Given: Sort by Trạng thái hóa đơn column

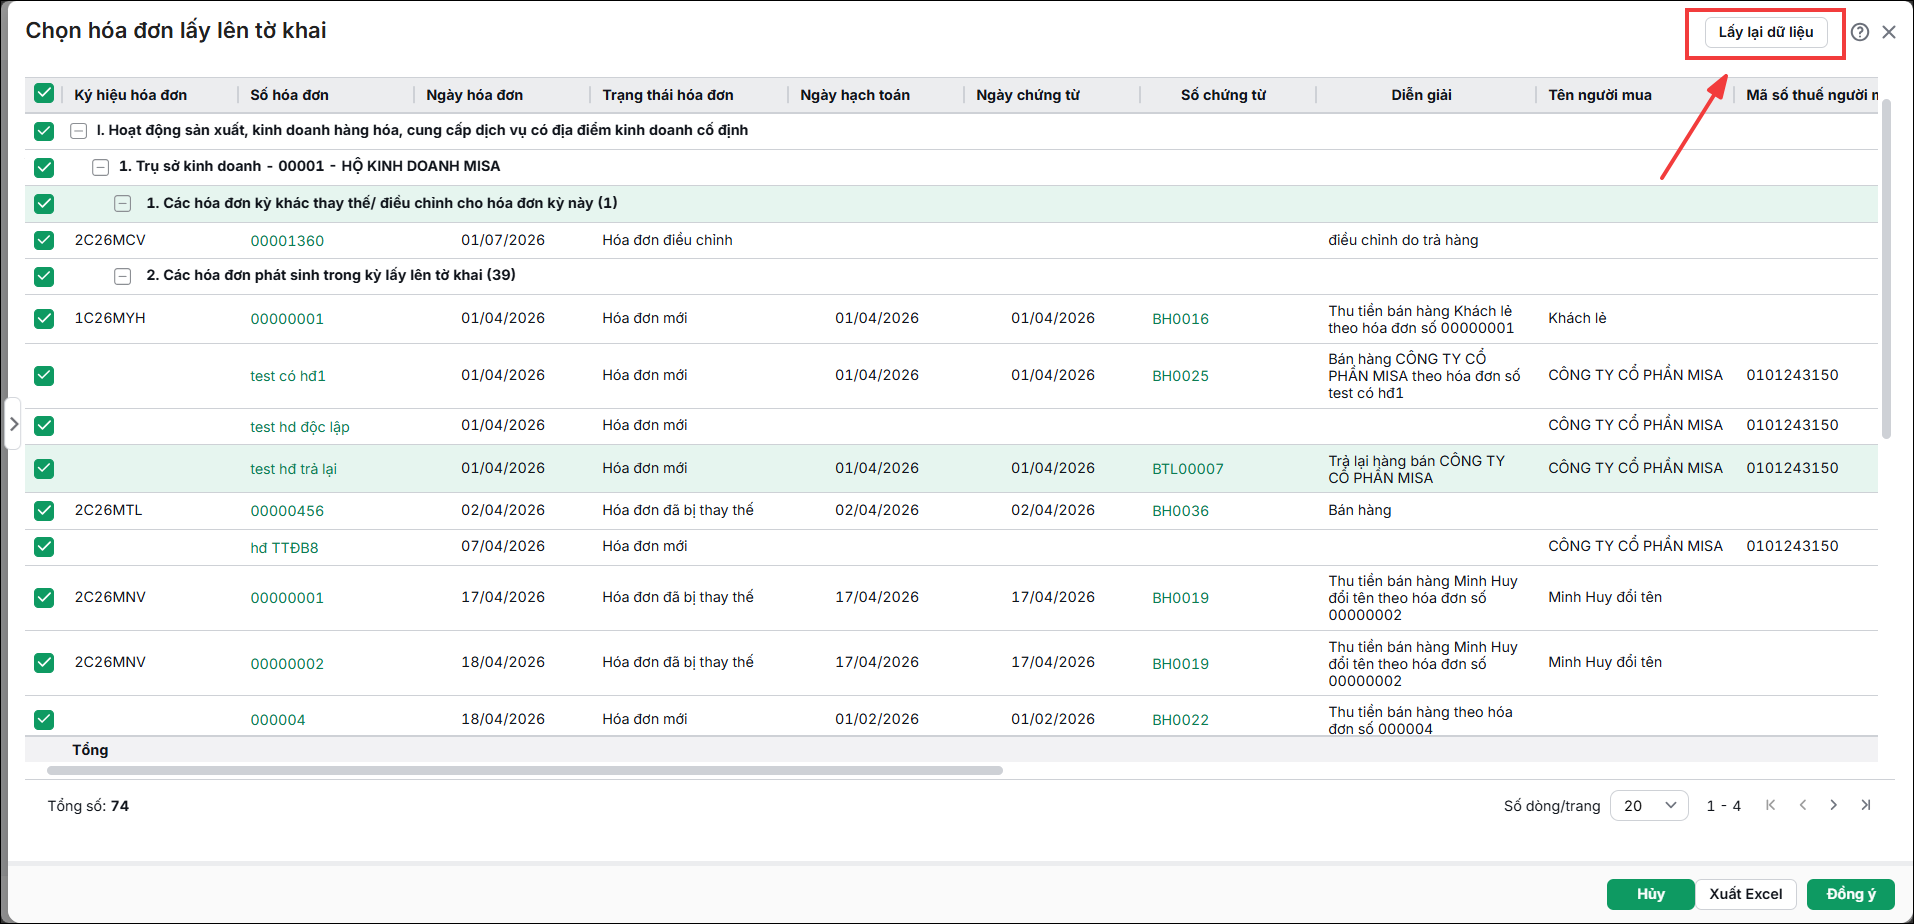Looking at the screenshot, I should tap(668, 95).
